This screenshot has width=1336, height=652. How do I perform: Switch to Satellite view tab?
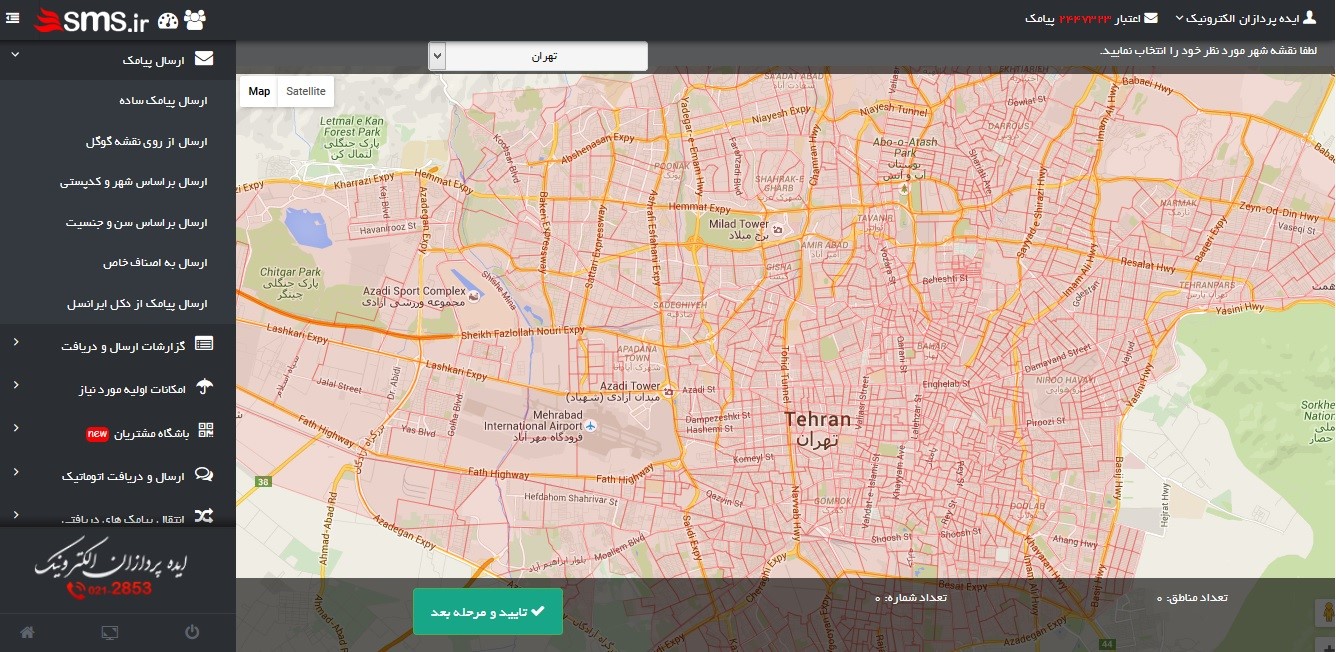click(x=306, y=91)
